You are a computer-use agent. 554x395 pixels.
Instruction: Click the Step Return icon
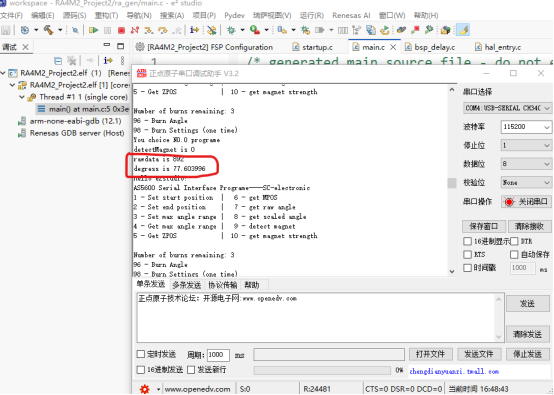pyautogui.click(x=176, y=30)
